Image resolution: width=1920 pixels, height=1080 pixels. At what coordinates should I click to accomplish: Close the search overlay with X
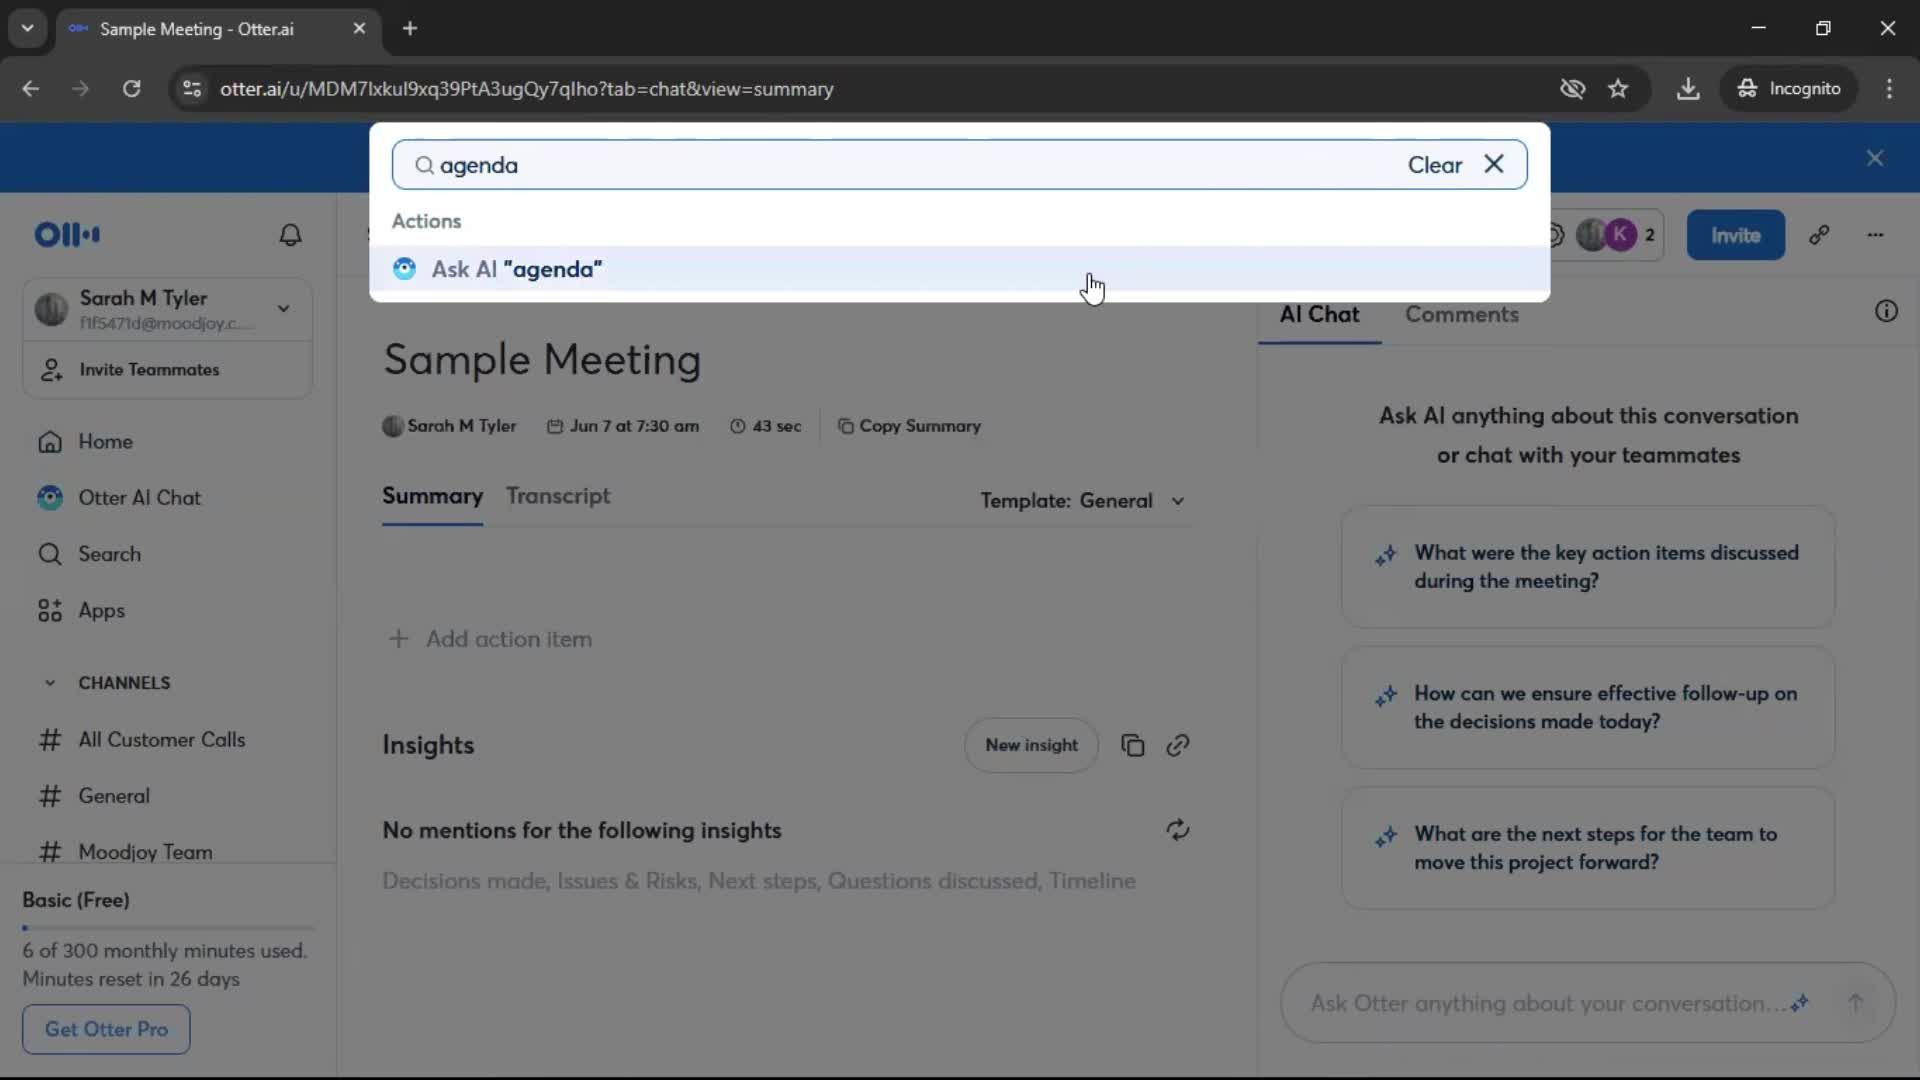1494,164
